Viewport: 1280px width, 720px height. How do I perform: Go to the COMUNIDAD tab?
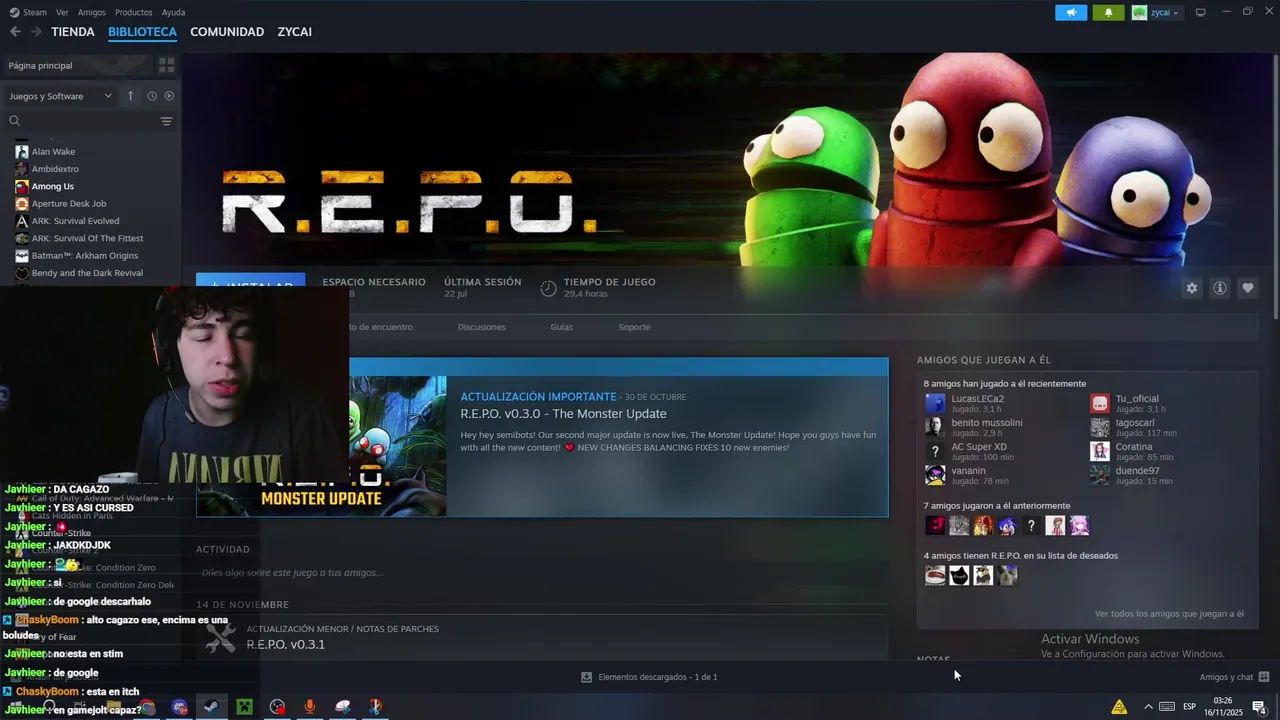tap(227, 32)
